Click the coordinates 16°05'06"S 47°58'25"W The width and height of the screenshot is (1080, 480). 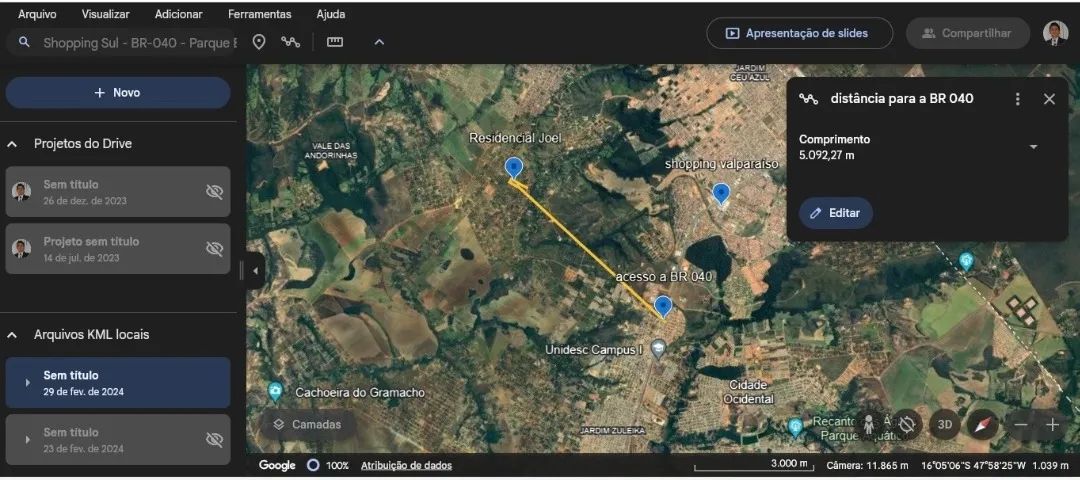click(x=974, y=466)
